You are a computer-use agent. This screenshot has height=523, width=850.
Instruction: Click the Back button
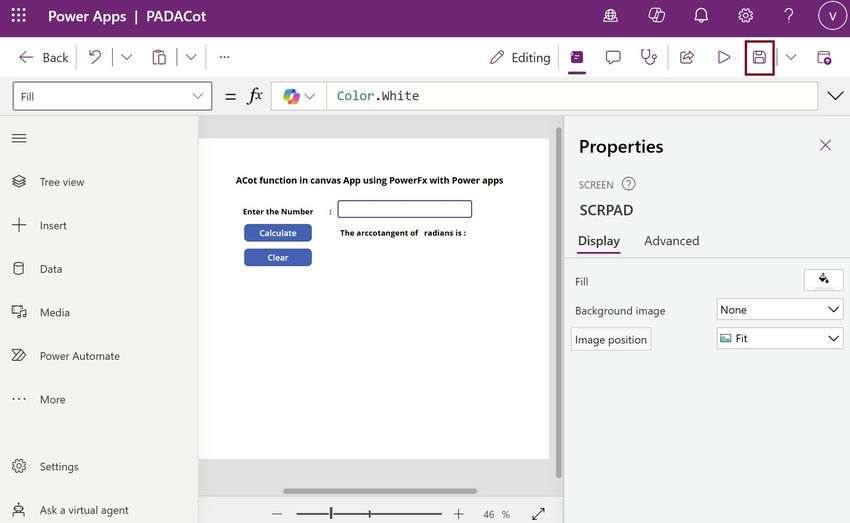click(43, 57)
